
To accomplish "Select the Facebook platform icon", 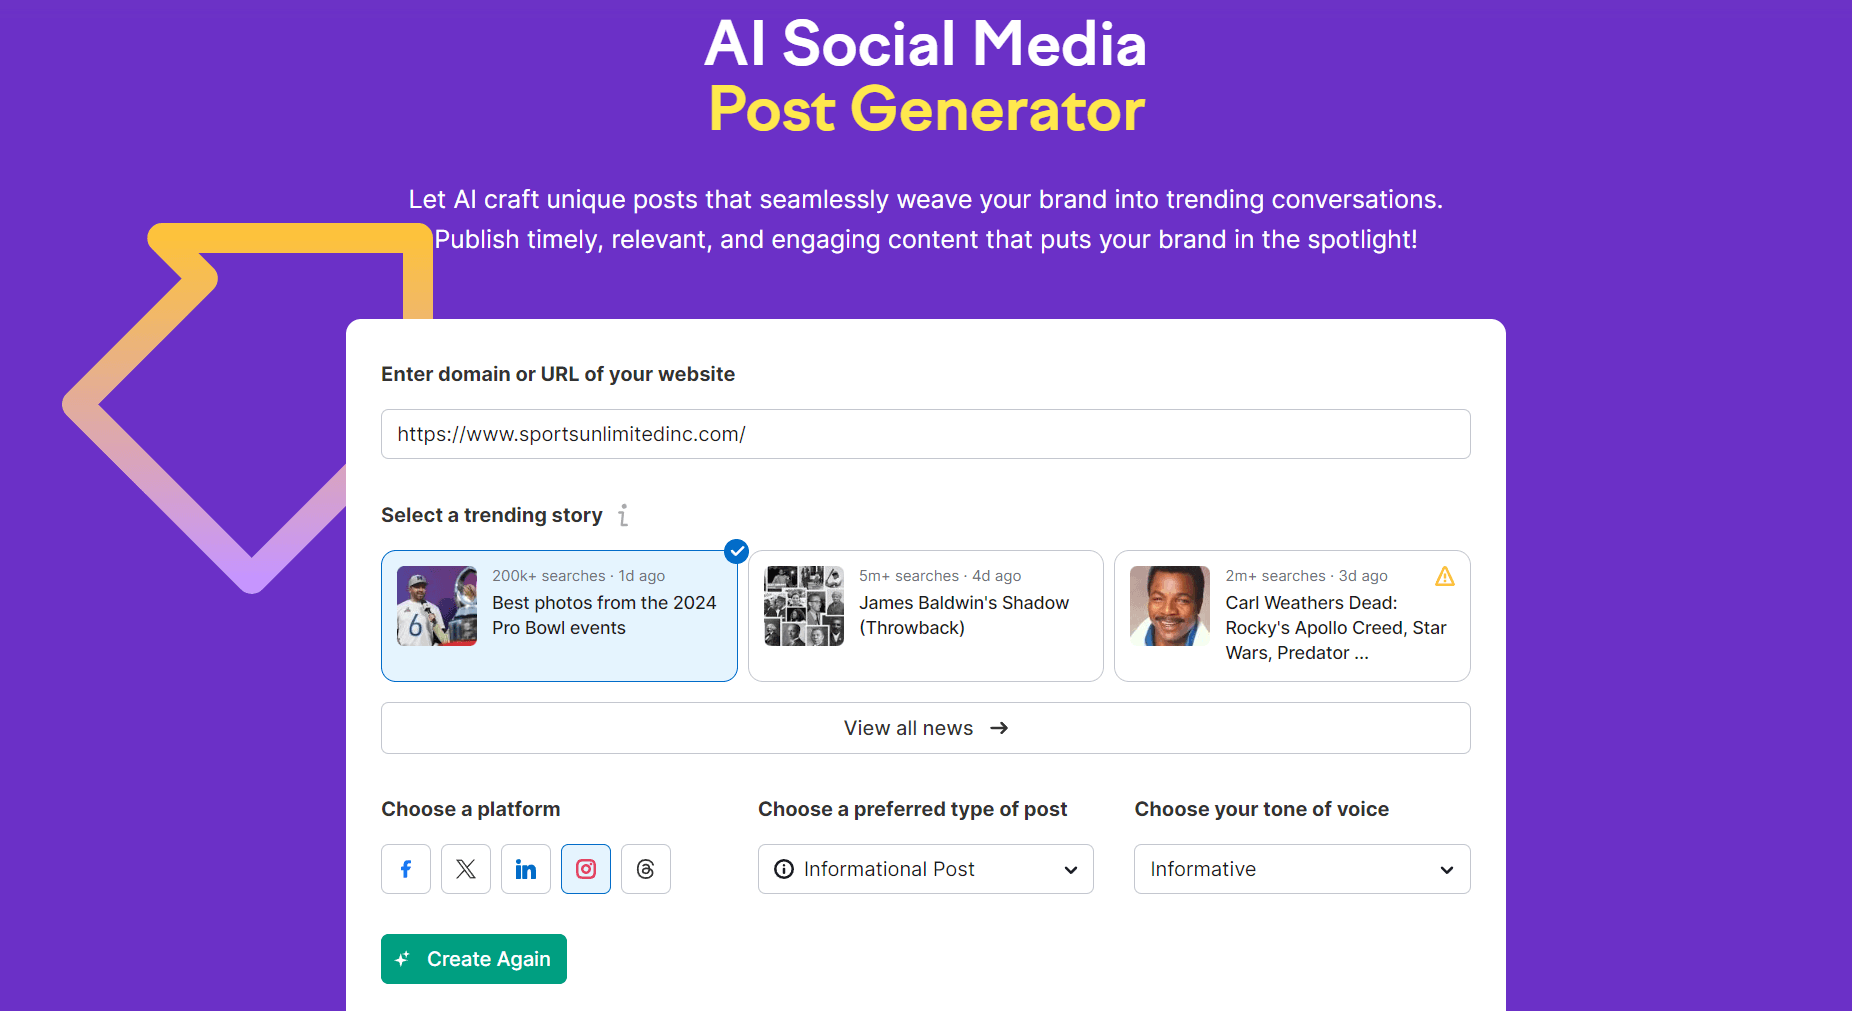I will coord(405,869).
